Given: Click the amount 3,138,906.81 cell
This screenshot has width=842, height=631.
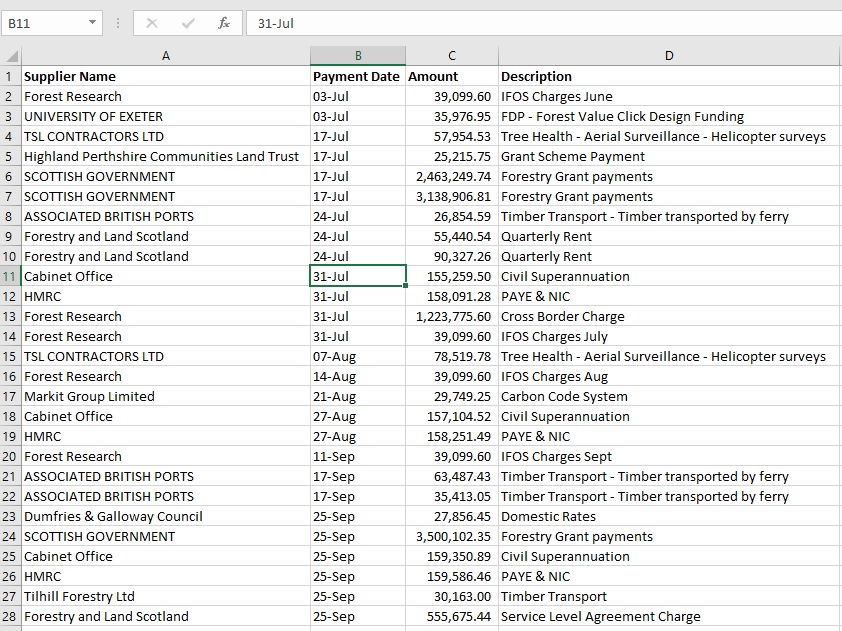Looking at the screenshot, I should tap(452, 196).
